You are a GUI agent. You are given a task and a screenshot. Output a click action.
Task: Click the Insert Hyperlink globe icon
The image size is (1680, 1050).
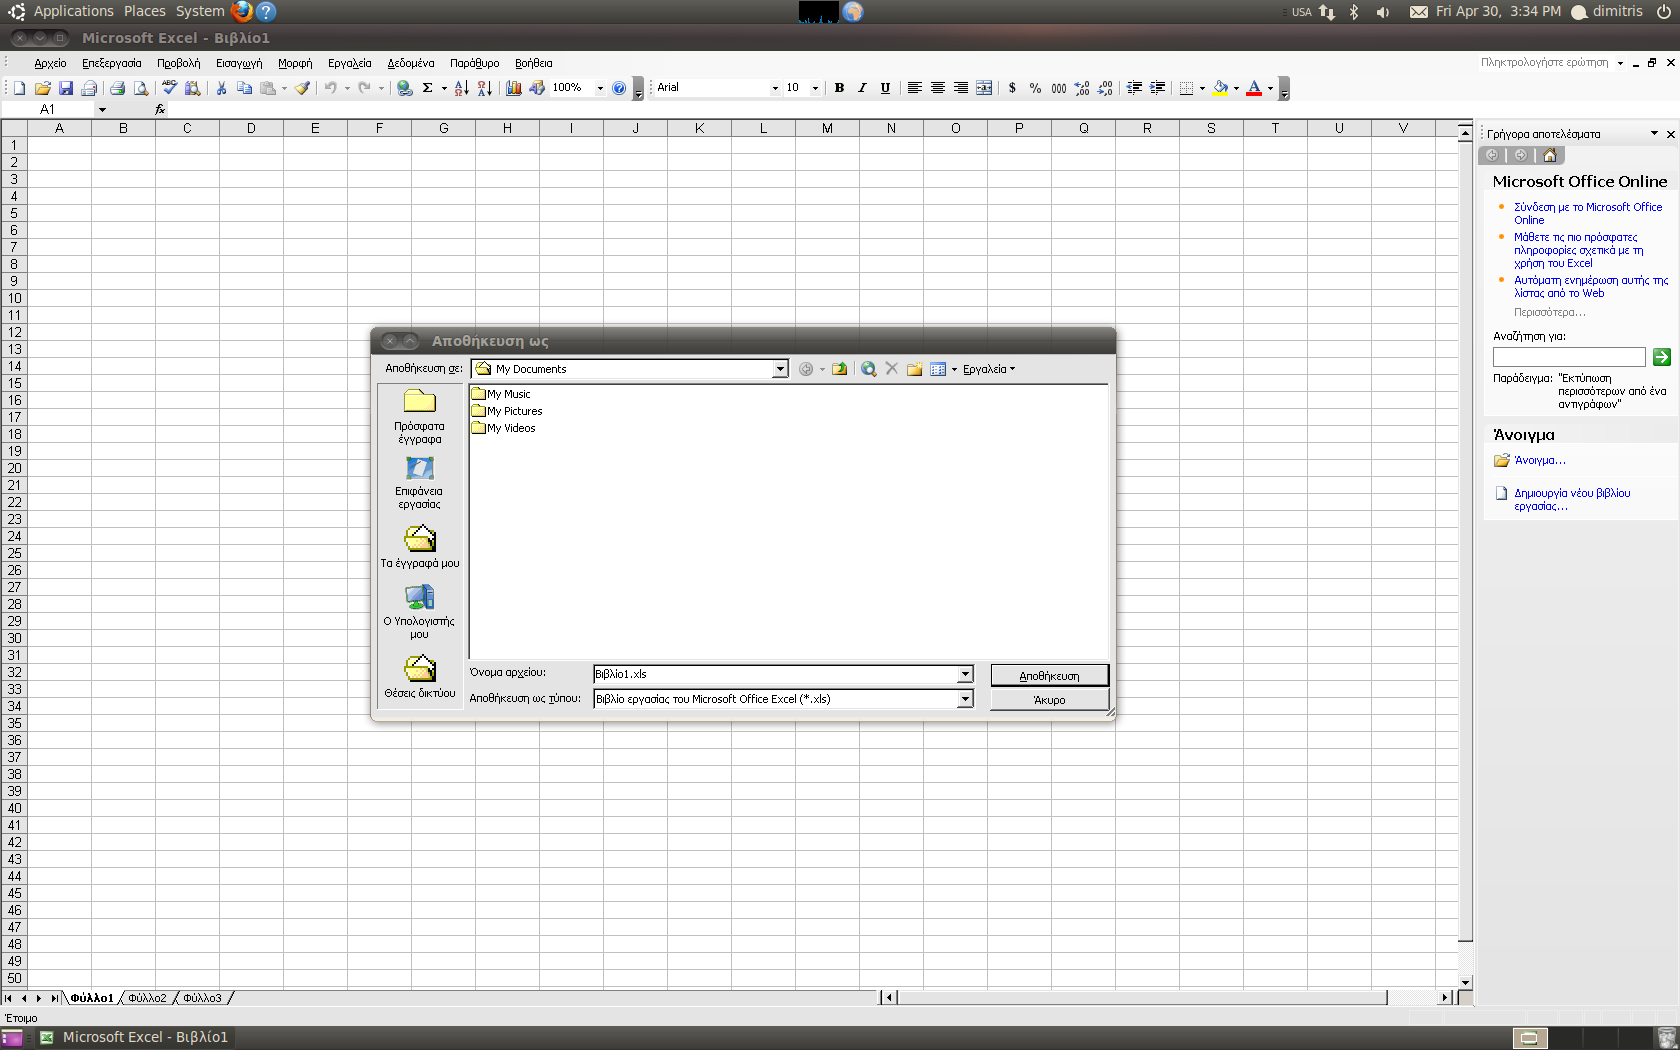click(x=404, y=88)
